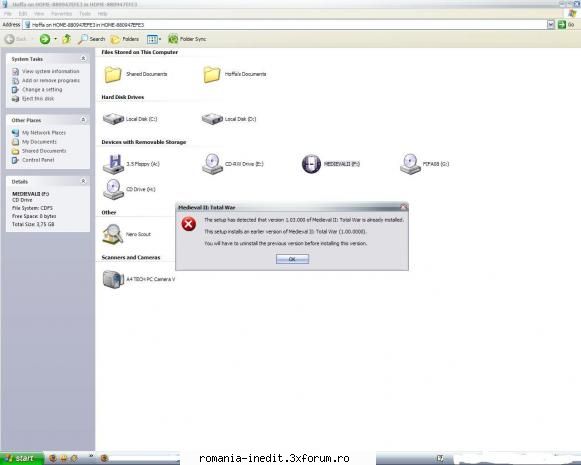Collapse the Other Places panel
The width and height of the screenshot is (581, 465).
[x=83, y=120]
